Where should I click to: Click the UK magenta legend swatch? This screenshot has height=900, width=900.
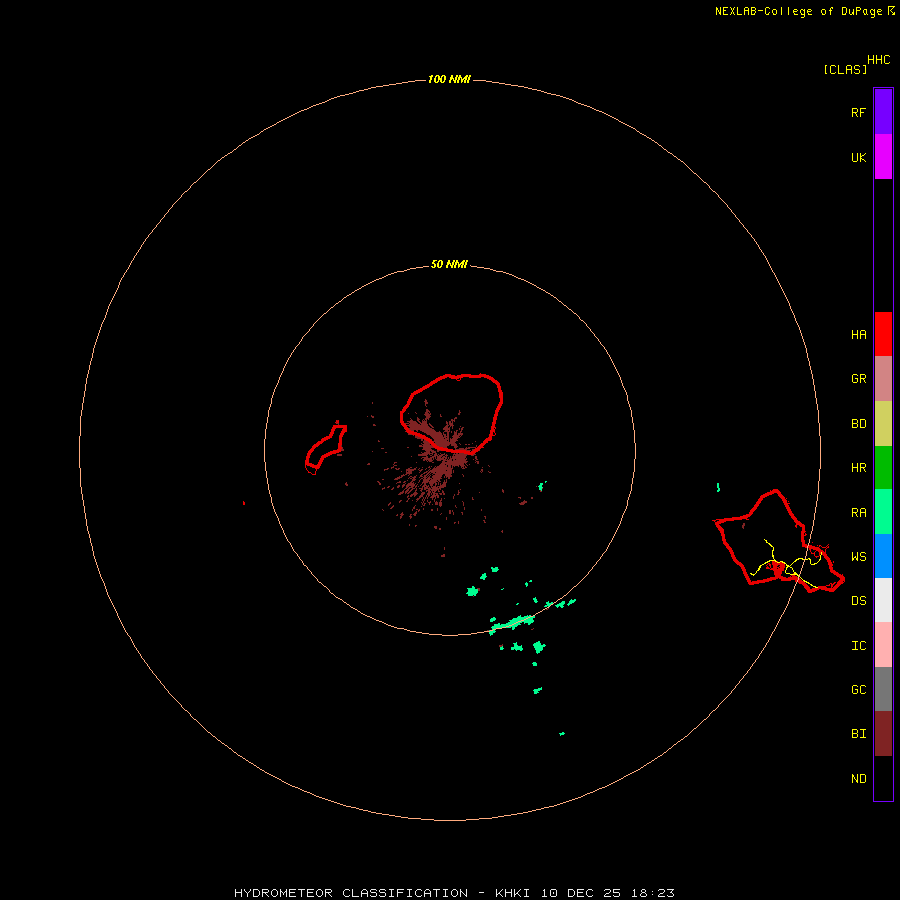(883, 157)
